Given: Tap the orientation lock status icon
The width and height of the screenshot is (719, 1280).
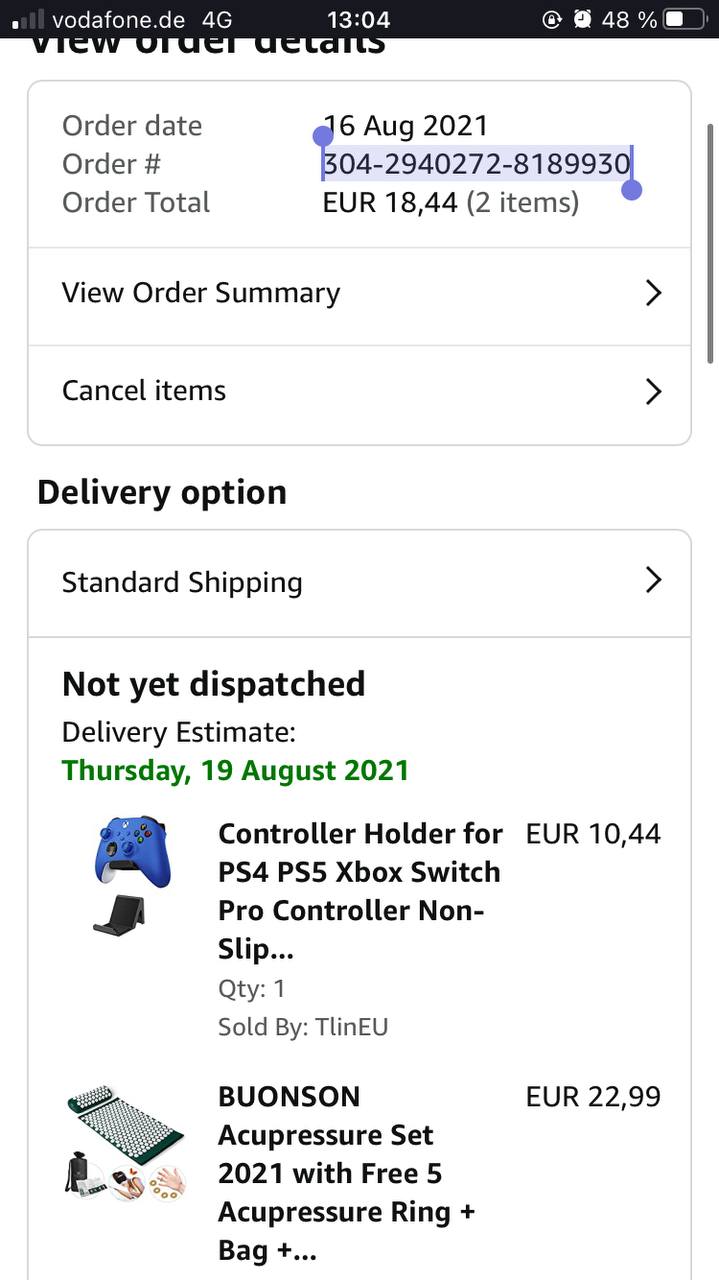Looking at the screenshot, I should 551,19.
